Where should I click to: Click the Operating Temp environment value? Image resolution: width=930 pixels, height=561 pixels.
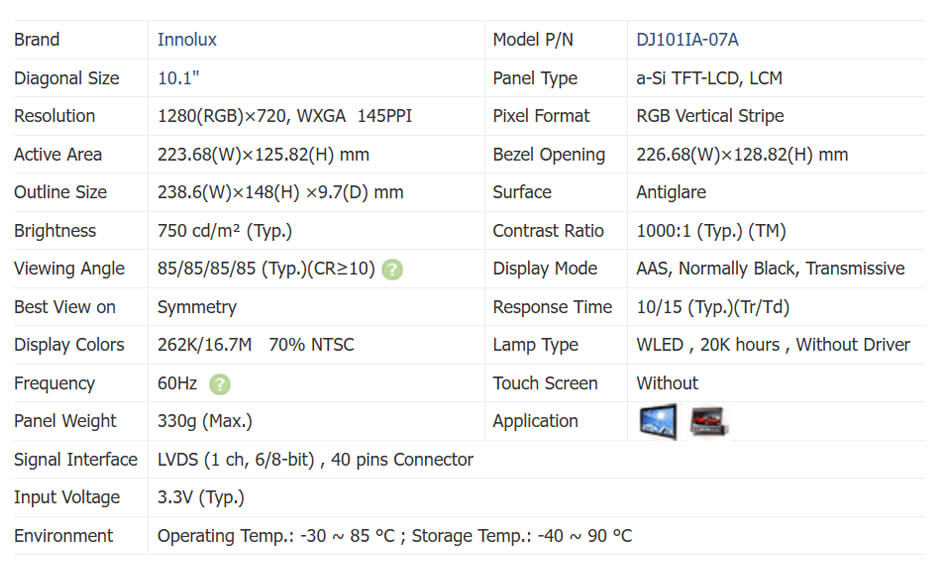coord(394,536)
